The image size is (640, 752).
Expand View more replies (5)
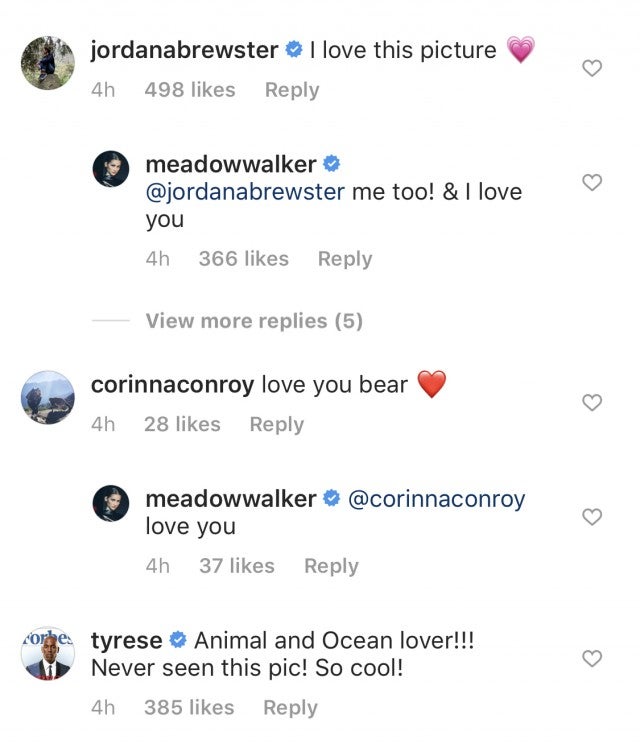(254, 321)
